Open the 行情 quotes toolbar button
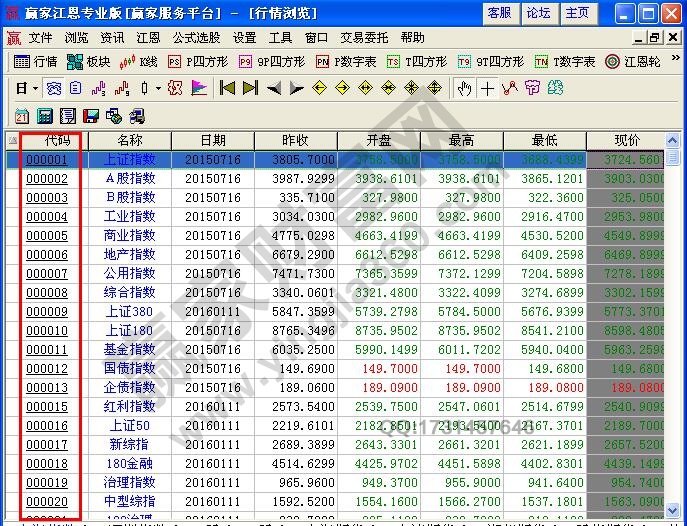 tap(36, 62)
